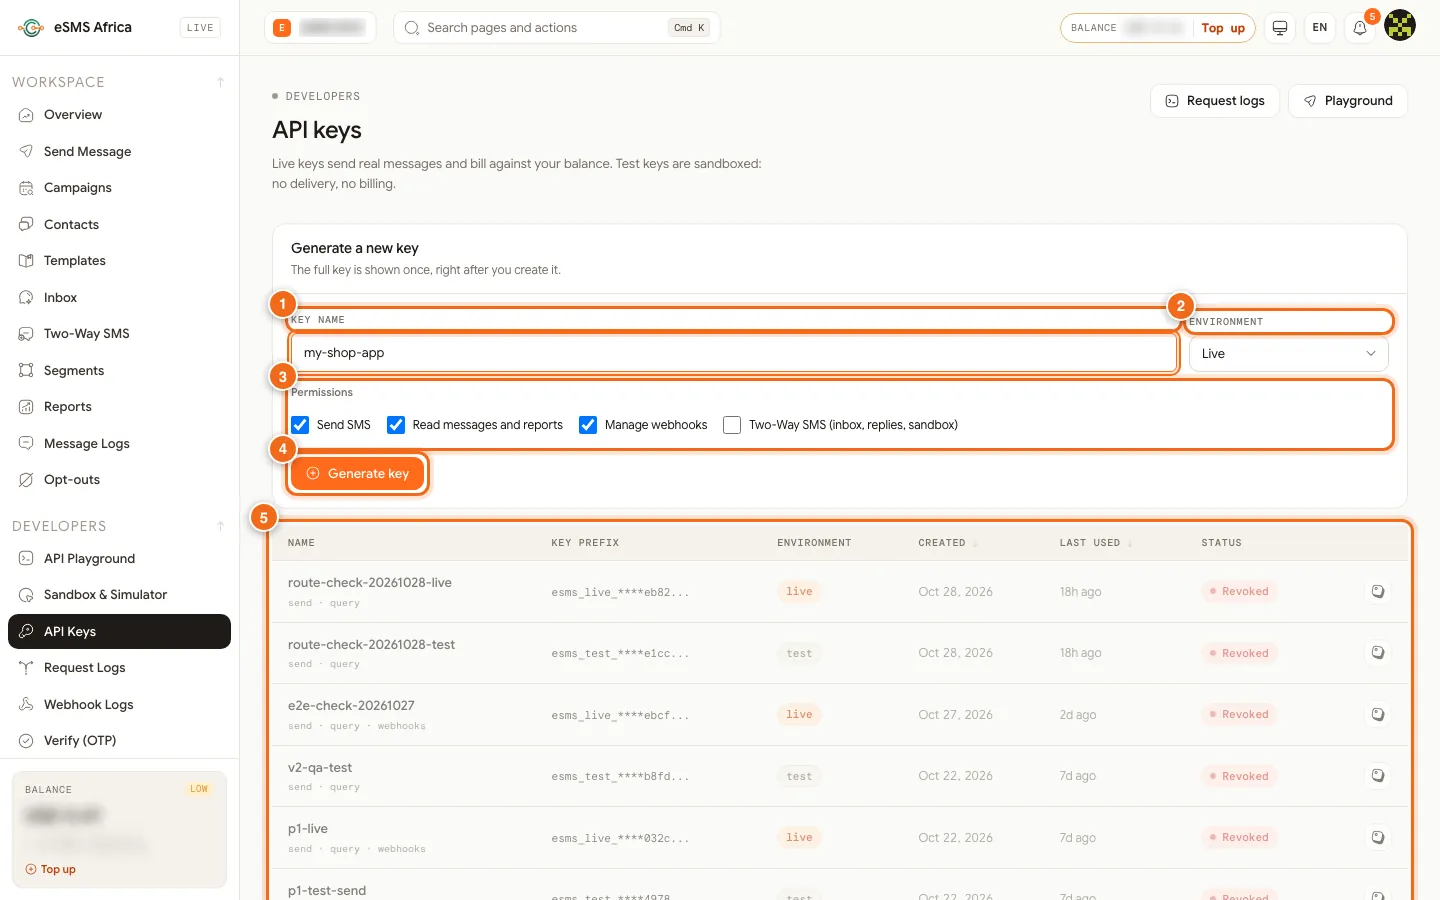This screenshot has height=900, width=1440.
Task: Click the test badge in route-check-20261028-test row
Action: [799, 654]
